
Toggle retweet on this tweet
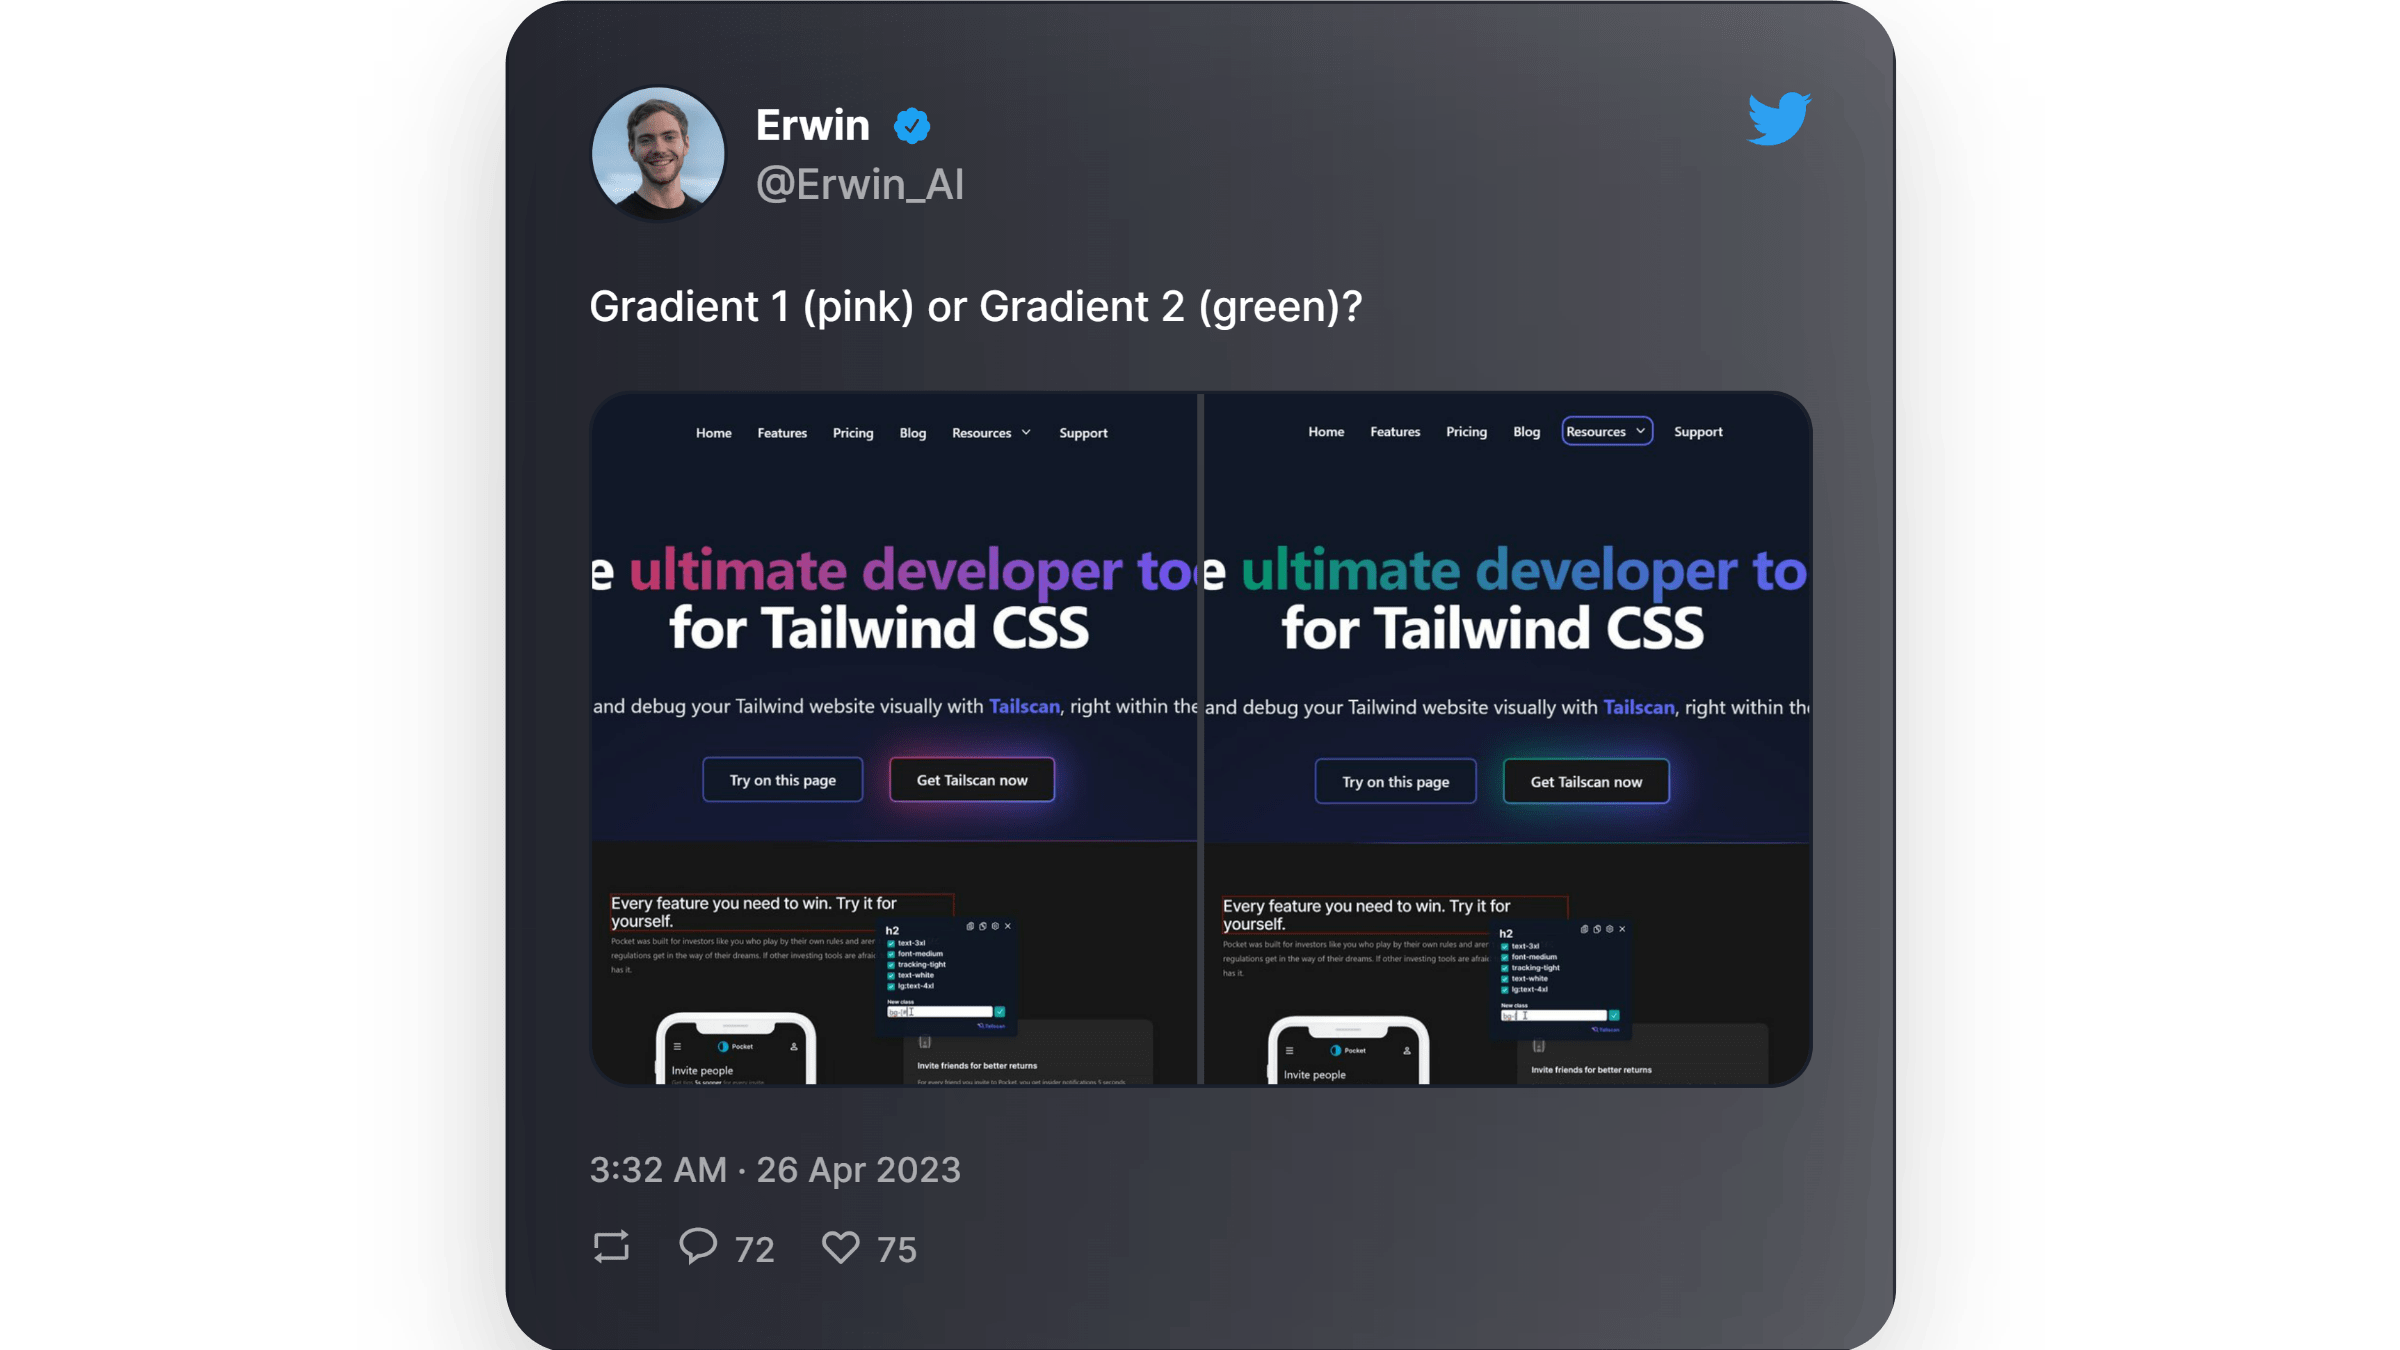click(612, 1248)
